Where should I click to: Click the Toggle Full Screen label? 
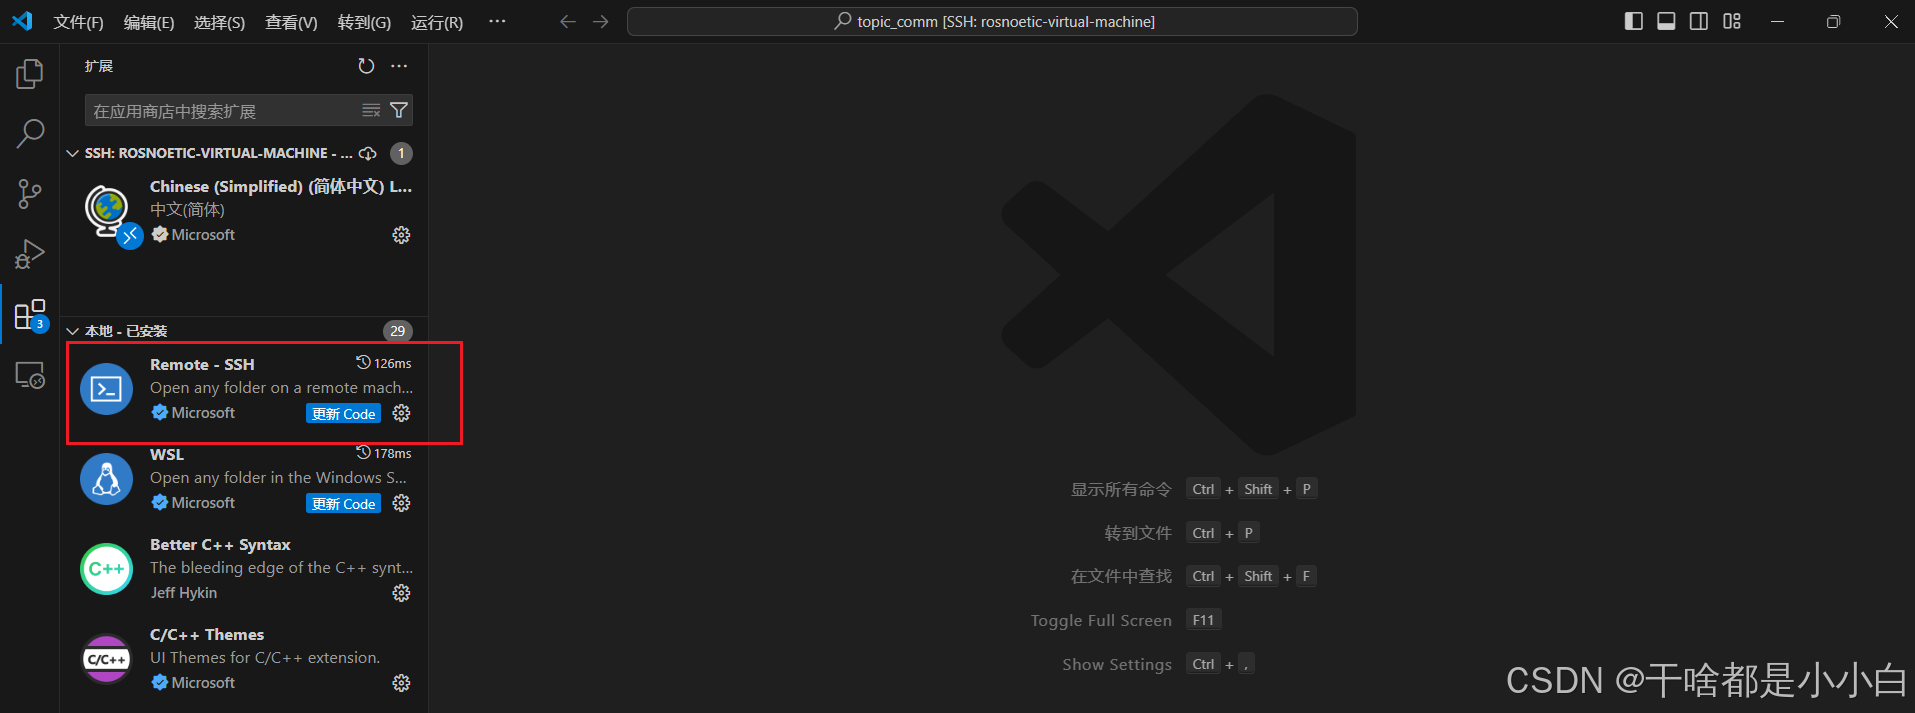pyautogui.click(x=1101, y=620)
